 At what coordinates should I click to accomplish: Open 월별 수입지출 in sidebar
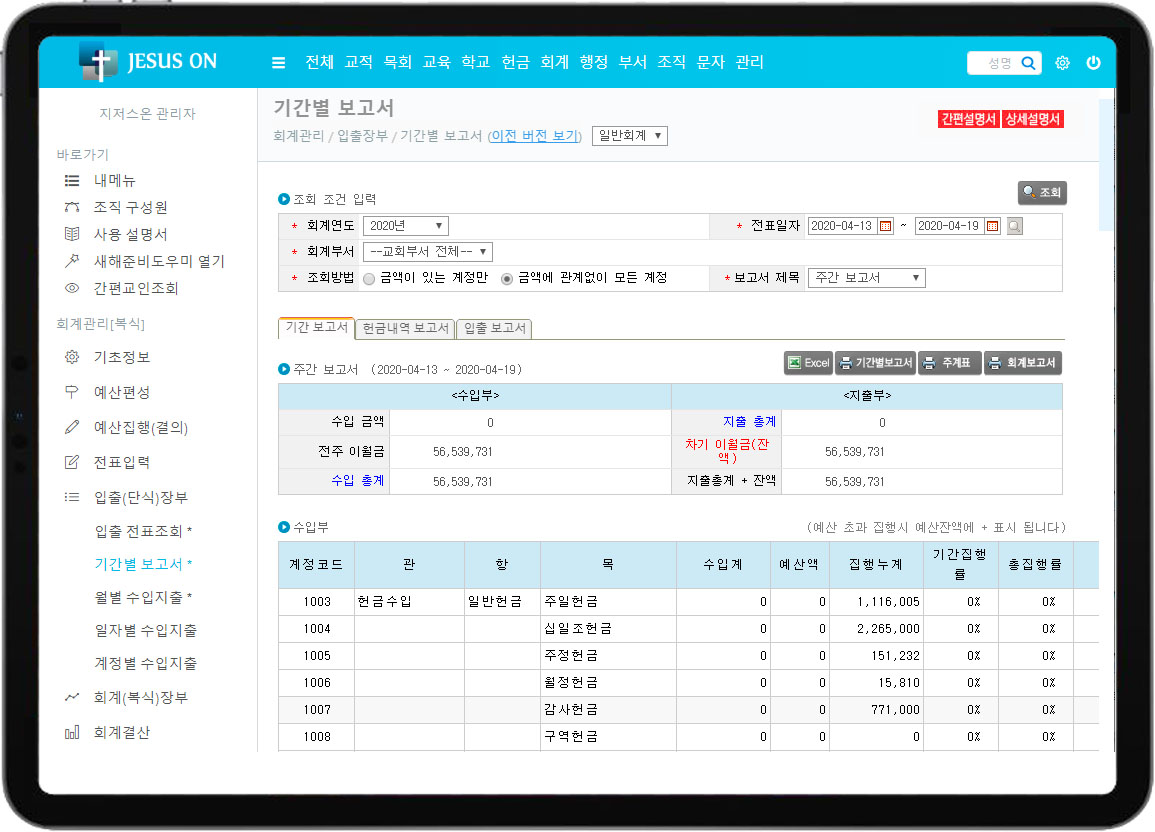(142, 597)
